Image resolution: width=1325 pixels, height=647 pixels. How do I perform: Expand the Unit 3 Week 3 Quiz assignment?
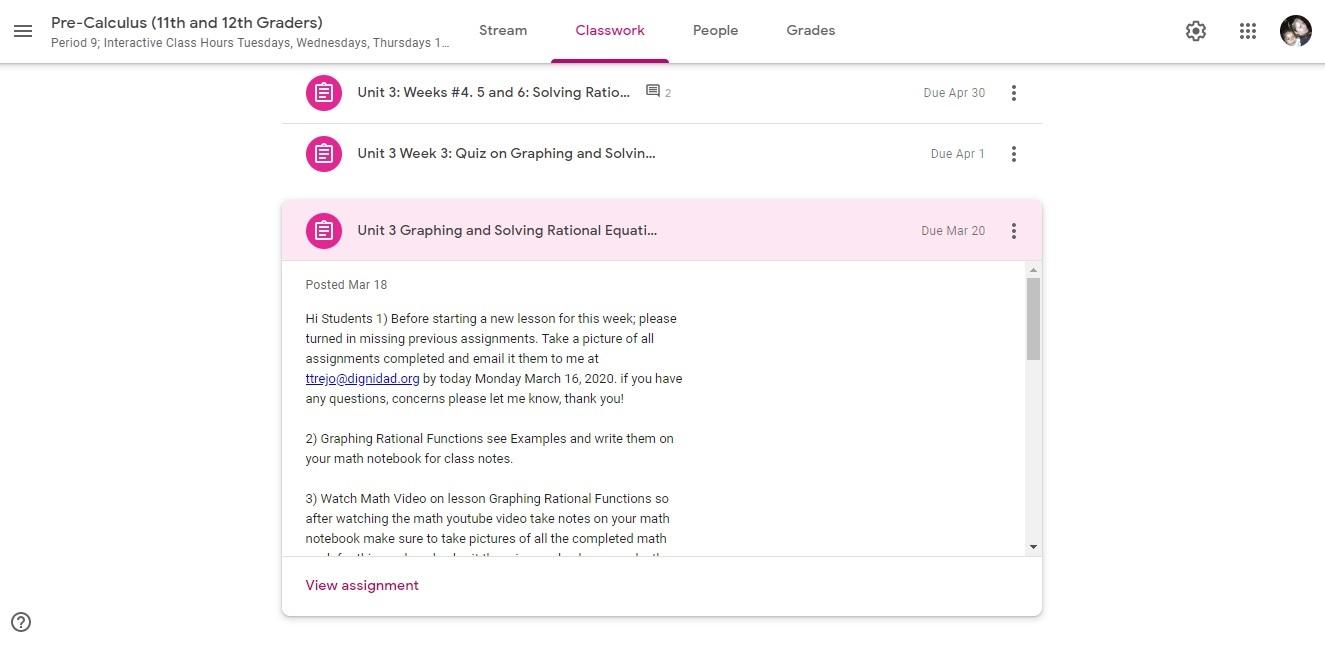(506, 154)
